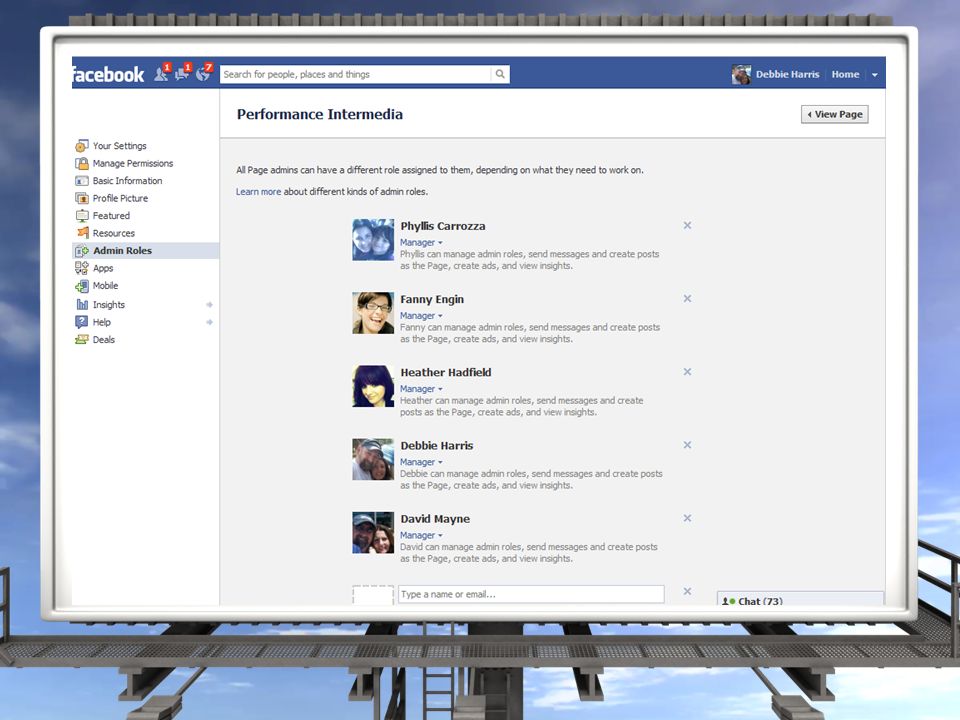Click David Mayne profile thumbnail

[x=373, y=533]
